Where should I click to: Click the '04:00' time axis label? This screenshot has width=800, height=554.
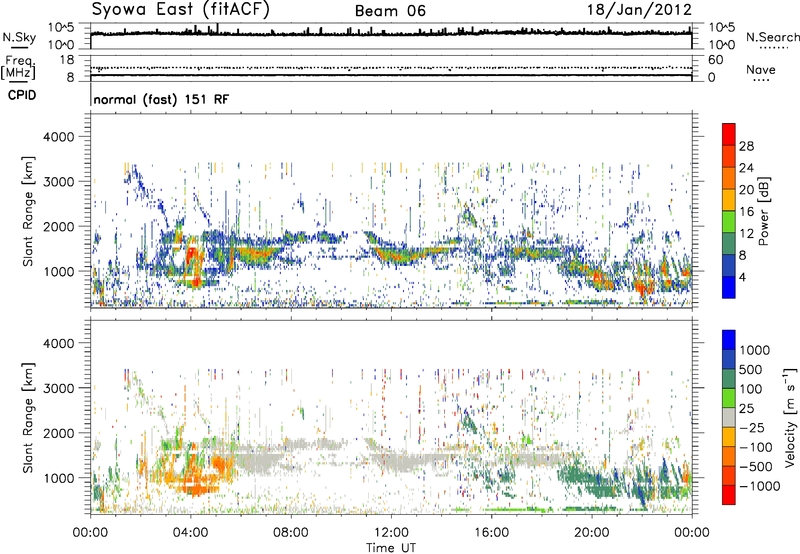point(190,533)
